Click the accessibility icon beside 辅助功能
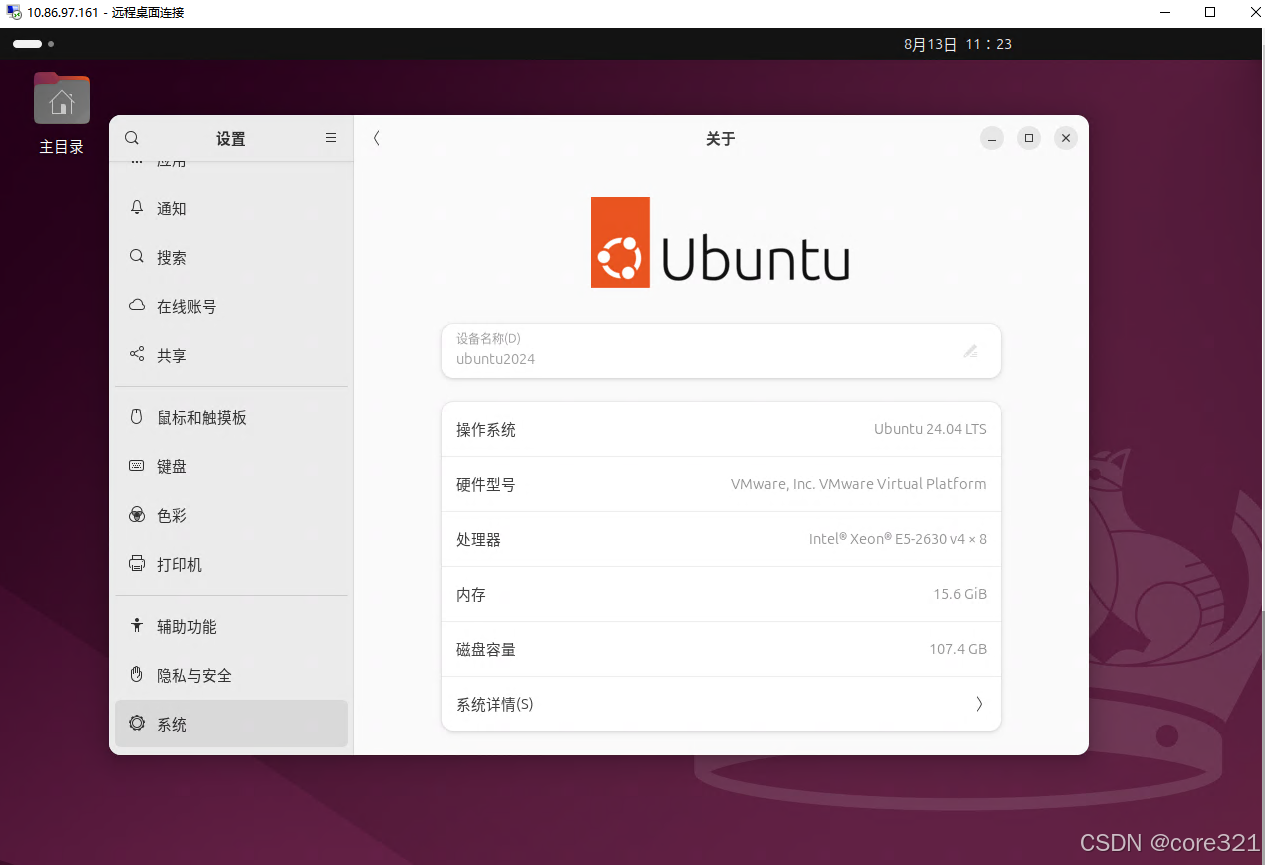 pyautogui.click(x=137, y=626)
